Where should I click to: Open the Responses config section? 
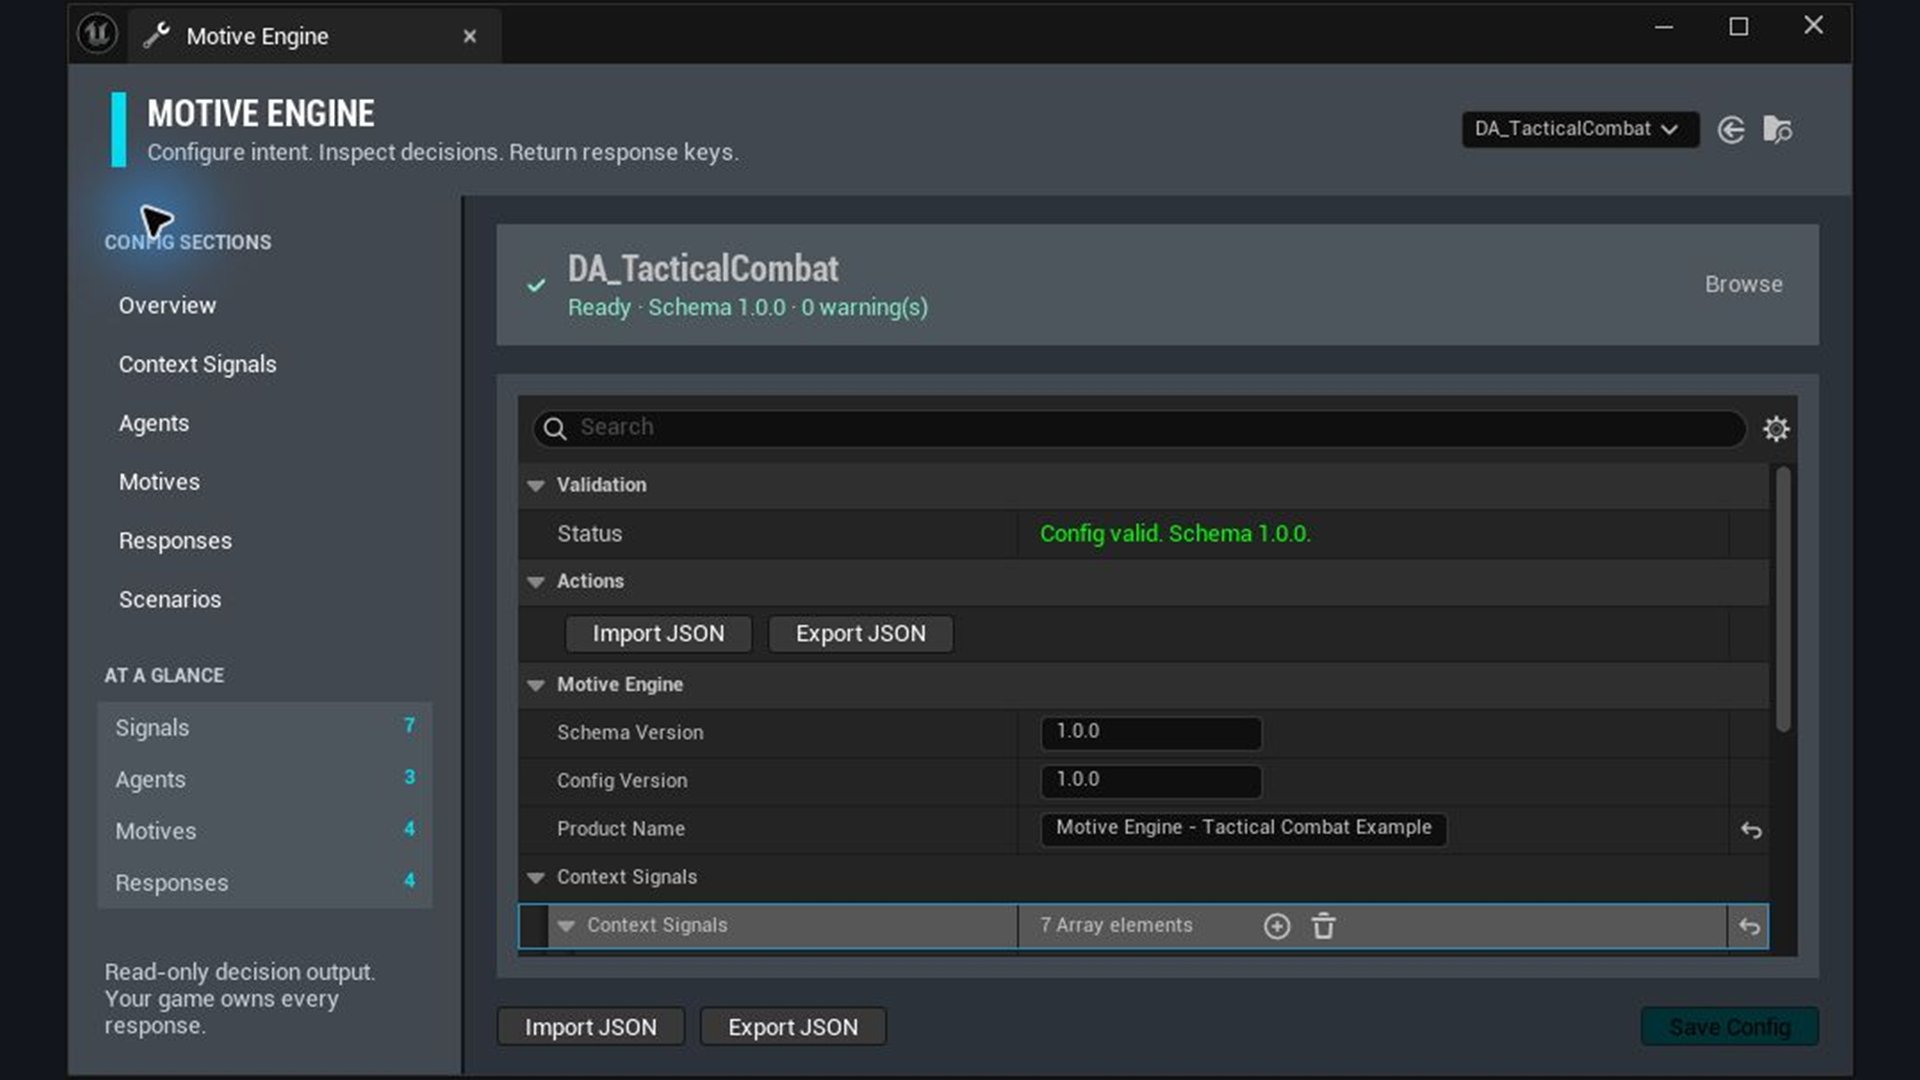point(175,541)
